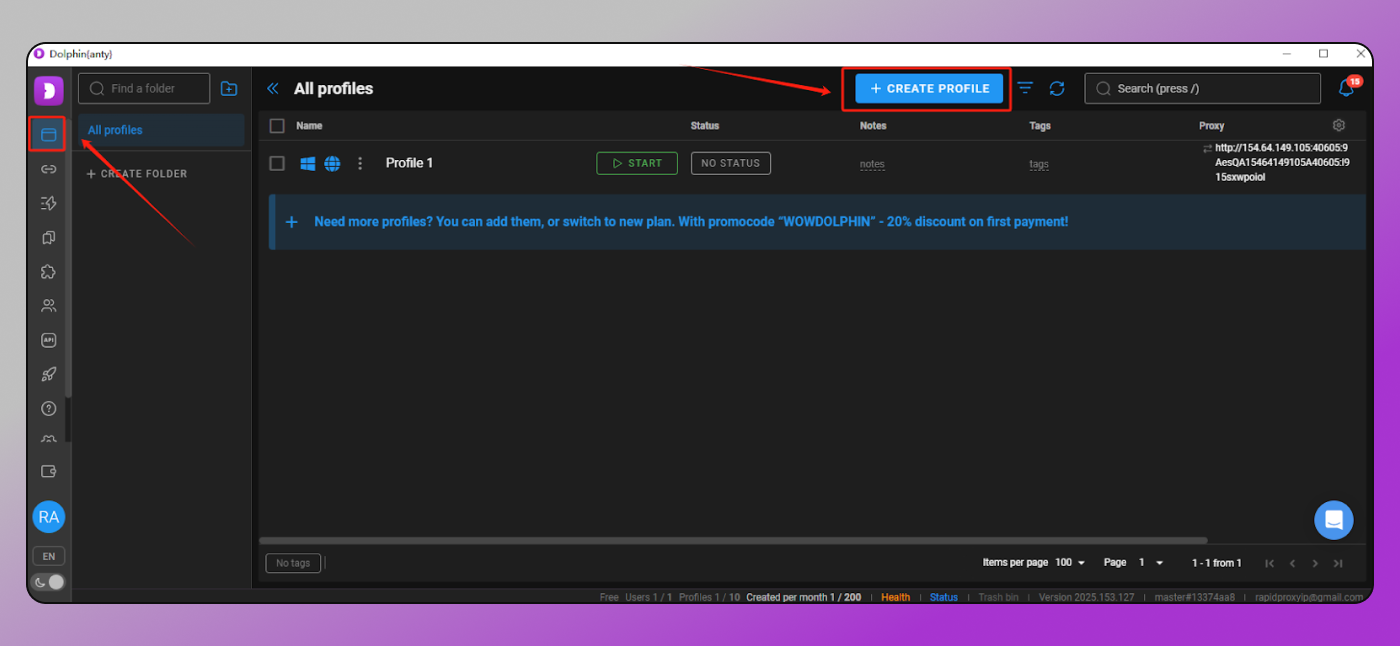Go to last page of profiles
Screen dimensions: 1400x646
[1338, 563]
